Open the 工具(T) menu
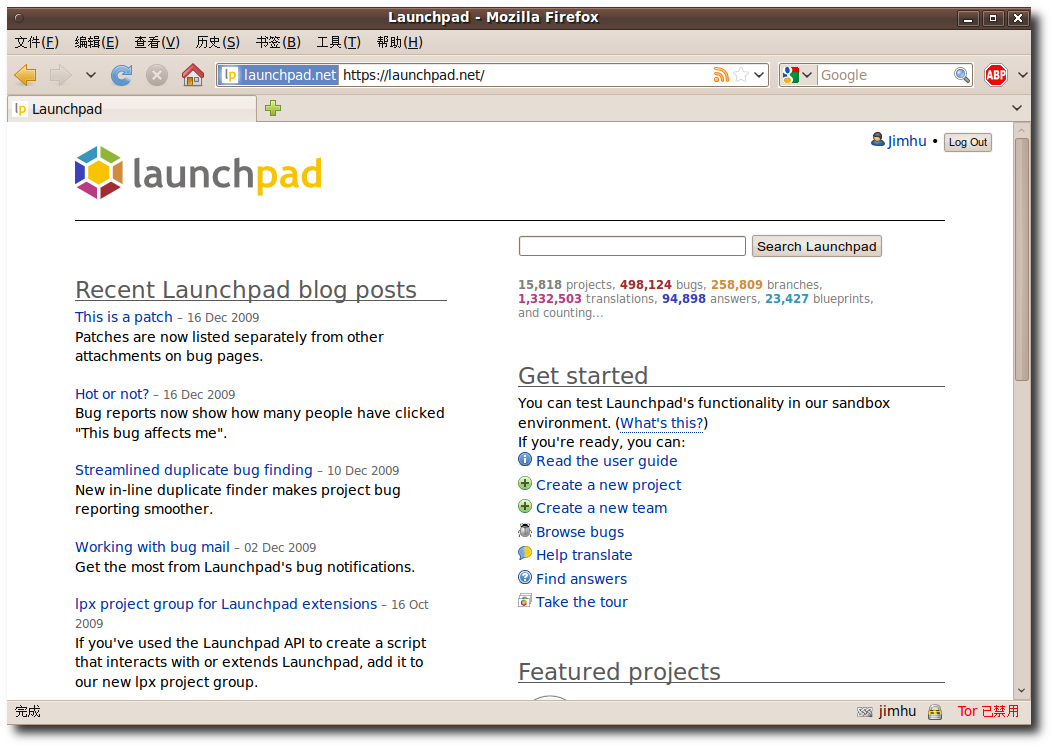1054x748 pixels. [338, 42]
